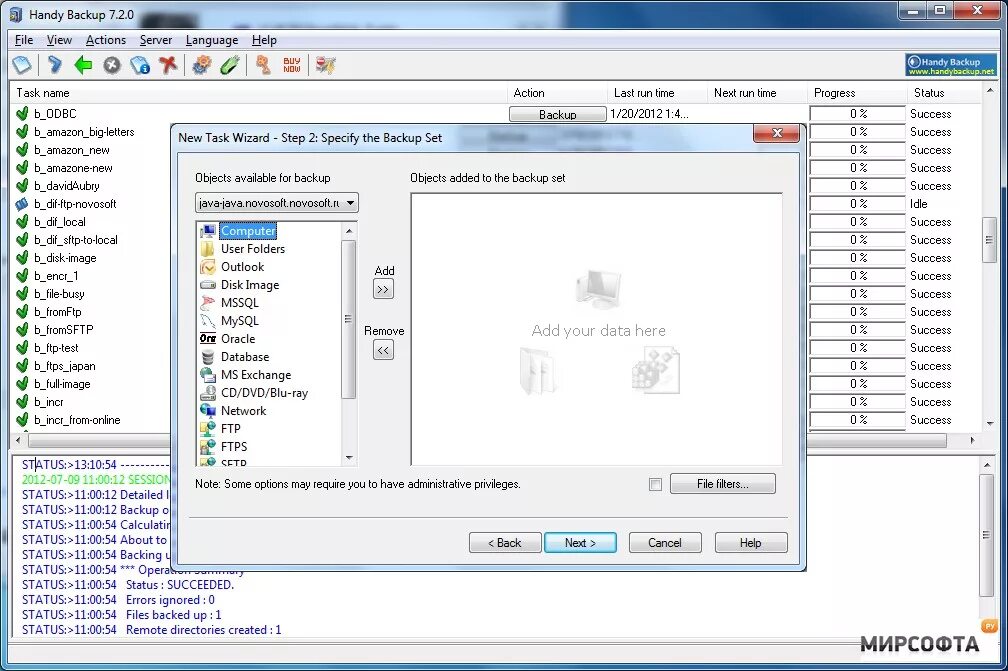Select the b_ftps_japan task
The height and width of the screenshot is (671, 1008).
(64, 366)
